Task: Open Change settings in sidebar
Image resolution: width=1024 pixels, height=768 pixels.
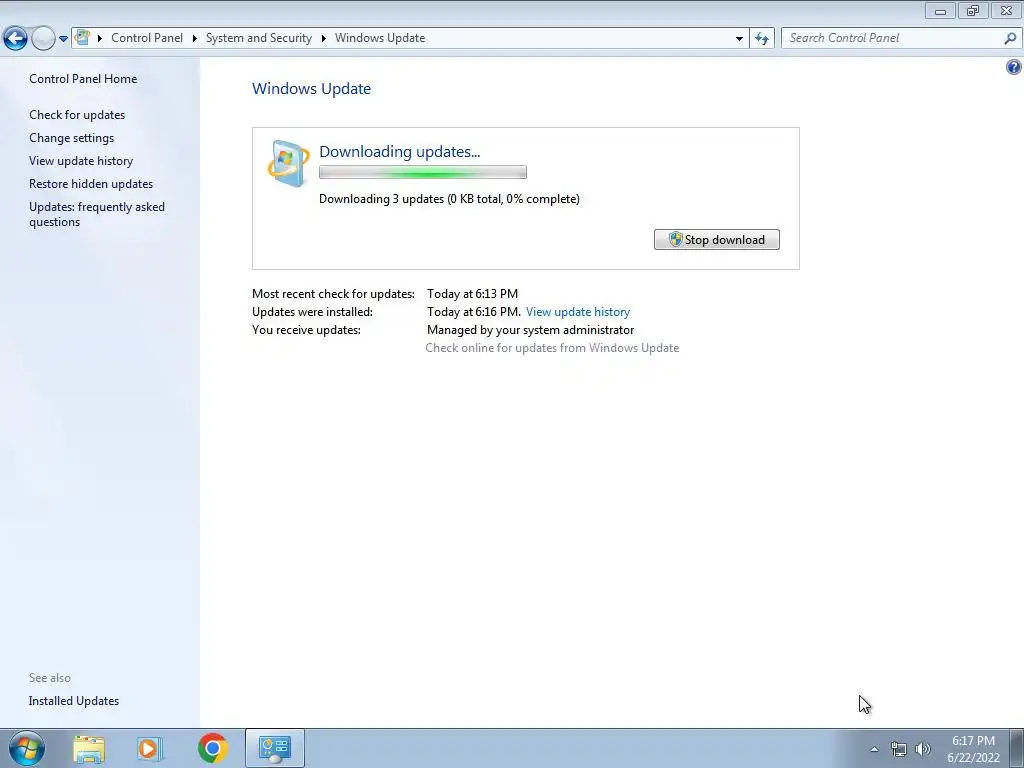Action: [x=71, y=138]
